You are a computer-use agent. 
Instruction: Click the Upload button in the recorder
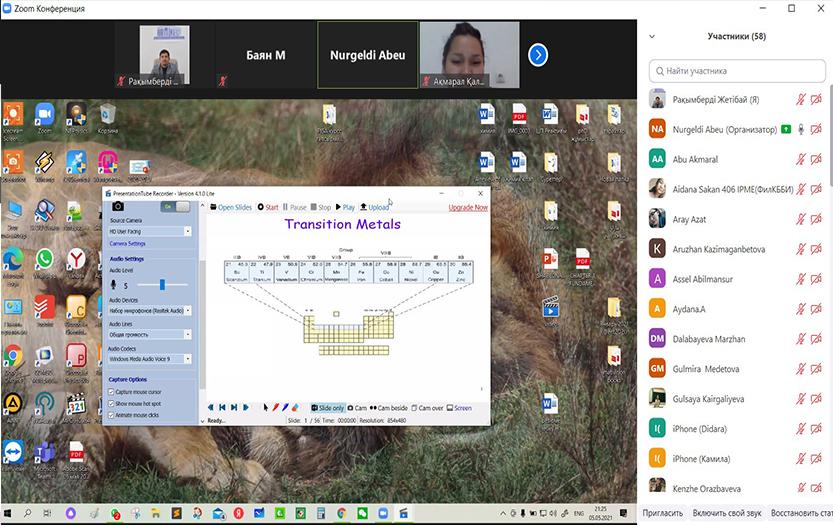coord(375,207)
